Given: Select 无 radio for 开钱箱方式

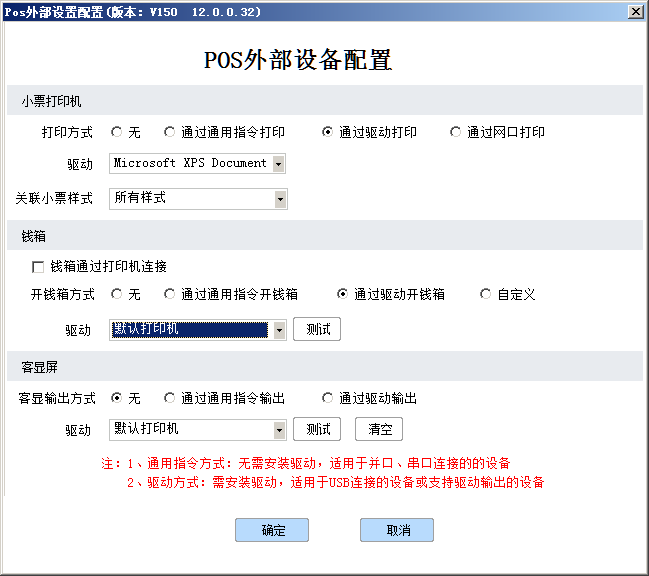Looking at the screenshot, I should (117, 294).
